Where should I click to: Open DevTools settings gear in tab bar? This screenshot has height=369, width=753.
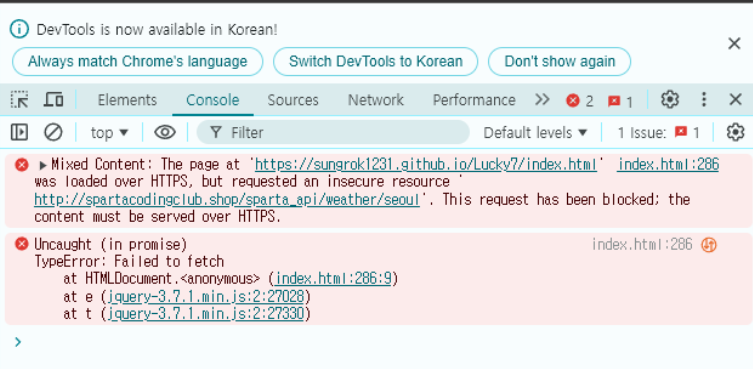tap(670, 100)
